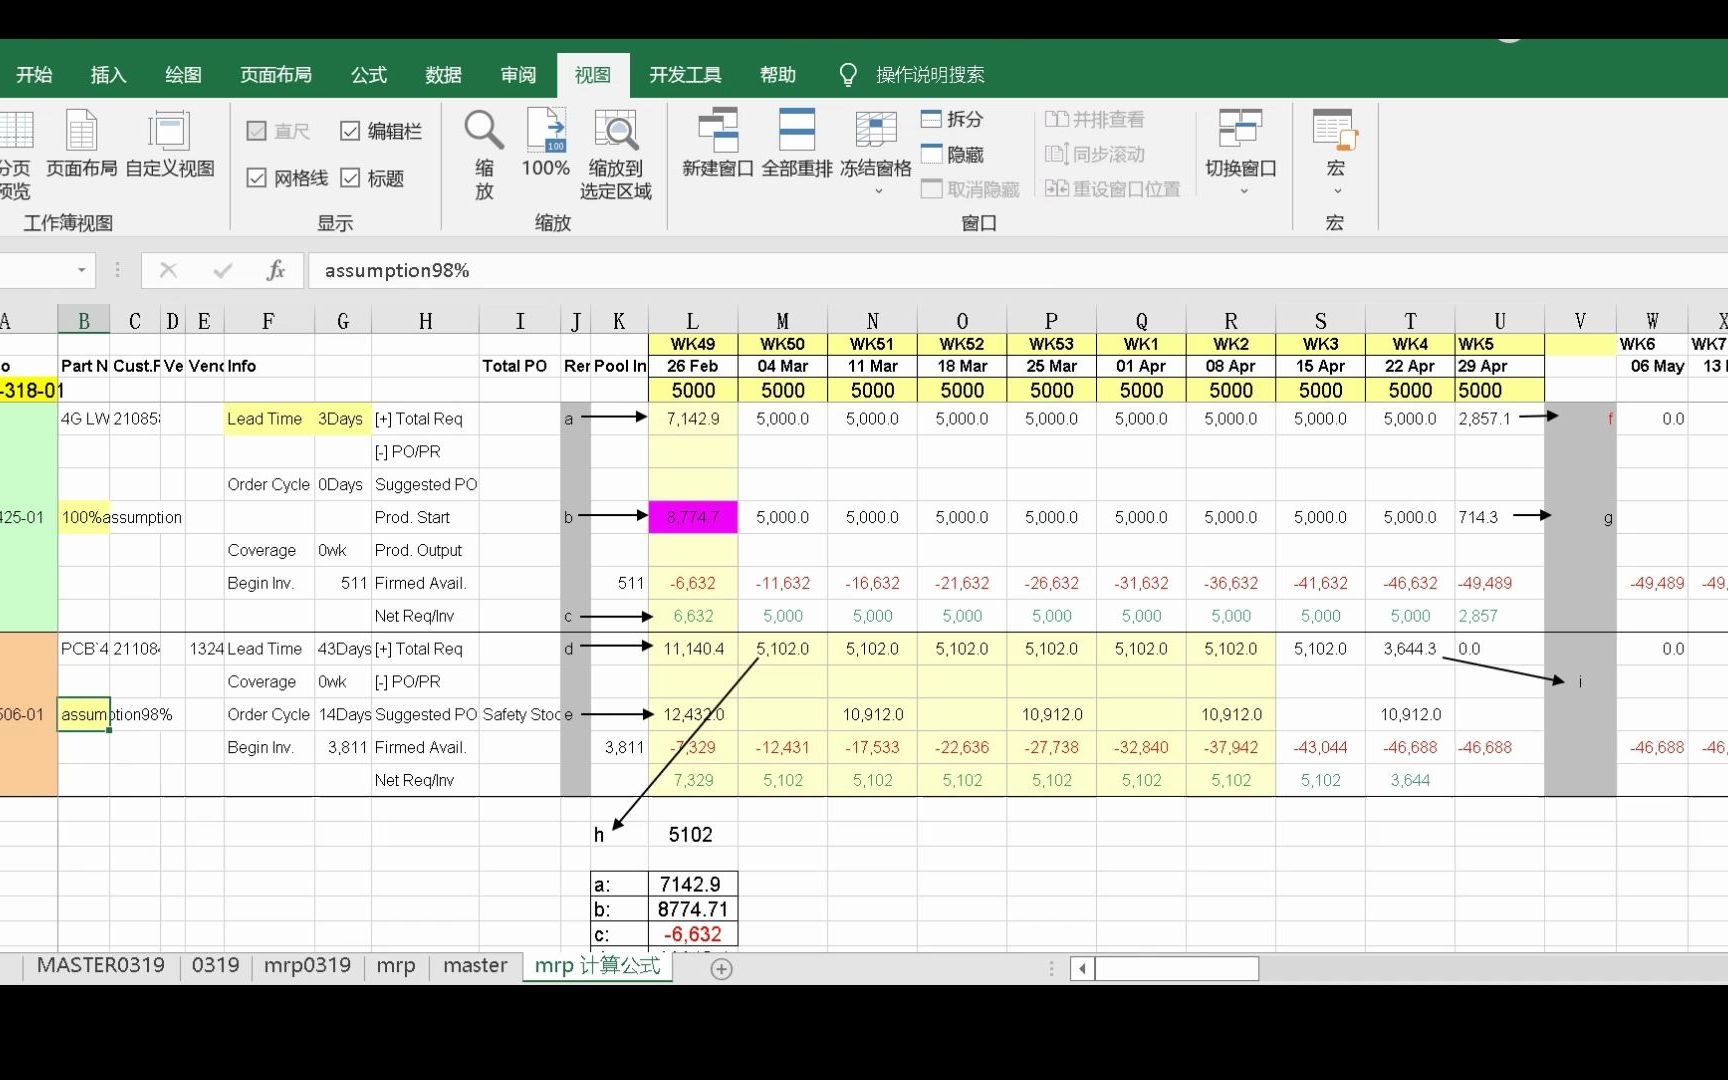Click Arrange All windows icon
Viewport: 1728px width, 1080px height.
point(796,130)
